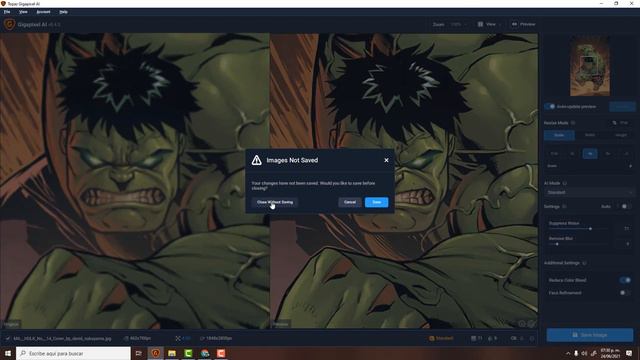The width and height of the screenshot is (640, 360).
Task: Click the Additional Settings info icon
Action: (x=584, y=263)
